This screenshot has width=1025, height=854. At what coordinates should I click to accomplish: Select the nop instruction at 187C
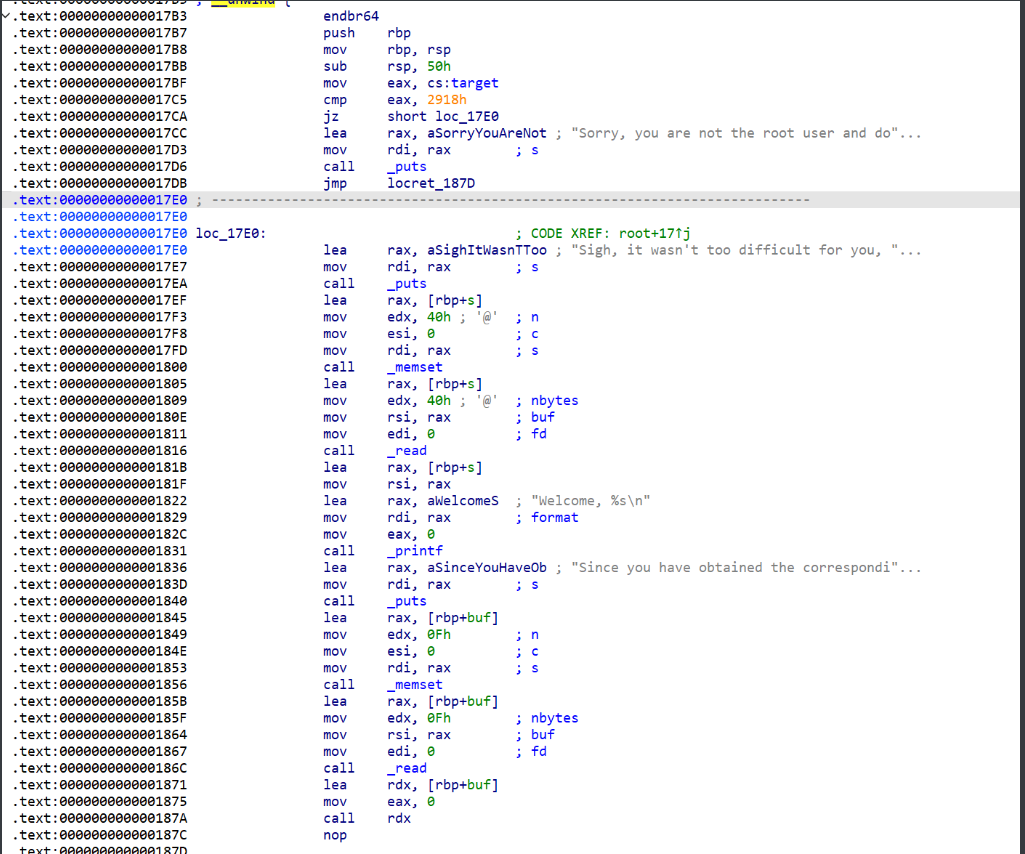click(334, 835)
